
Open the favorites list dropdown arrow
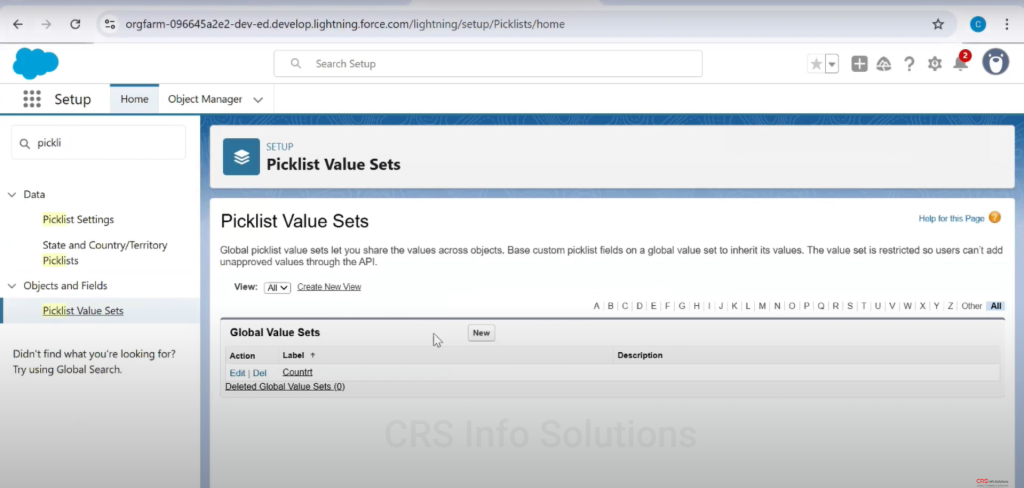point(832,63)
